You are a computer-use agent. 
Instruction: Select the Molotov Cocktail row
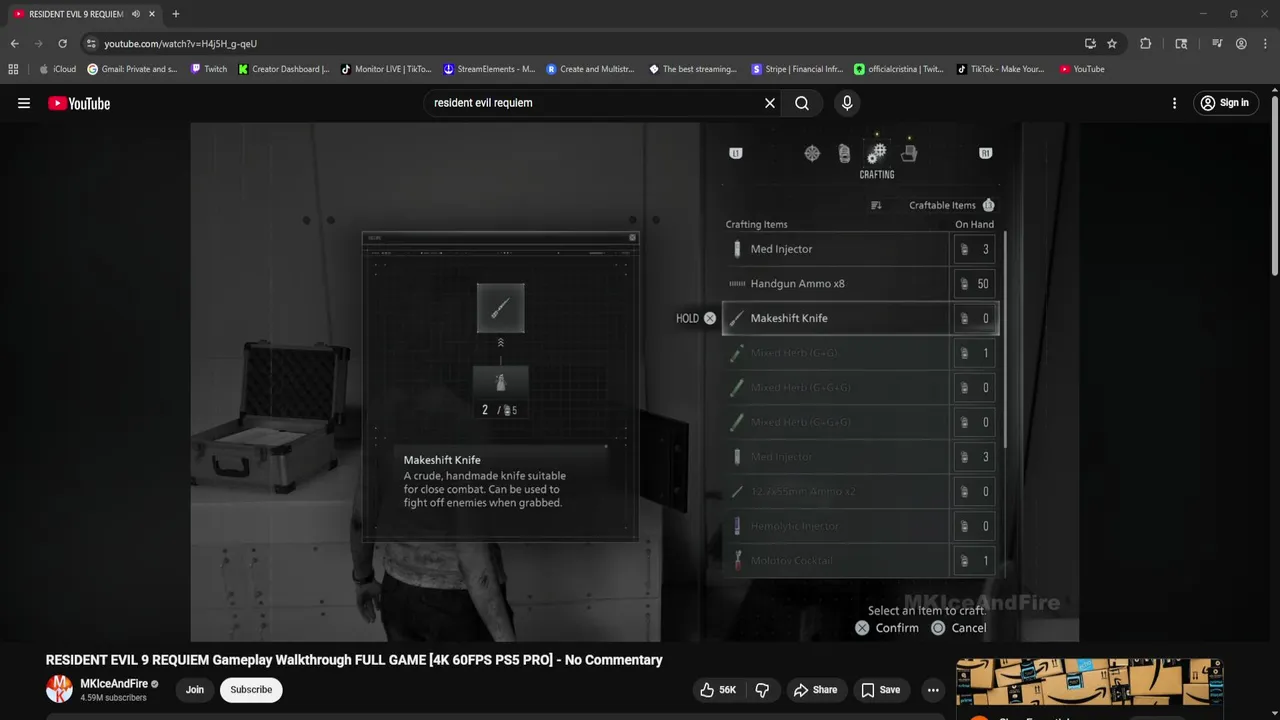pos(860,560)
